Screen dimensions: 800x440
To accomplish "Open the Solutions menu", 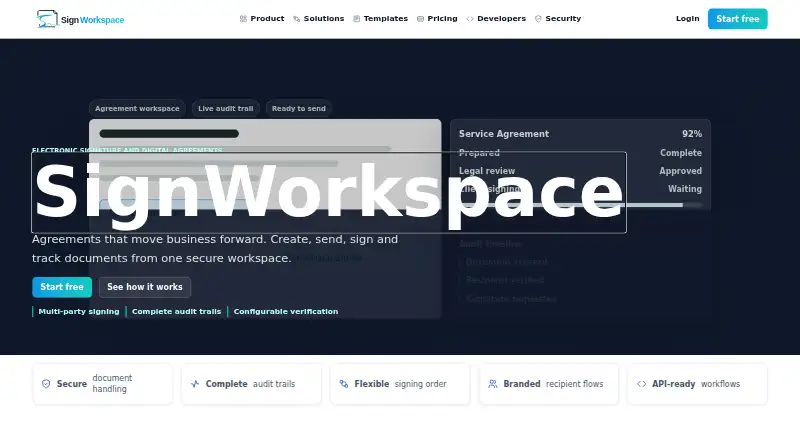I will [x=318, y=19].
